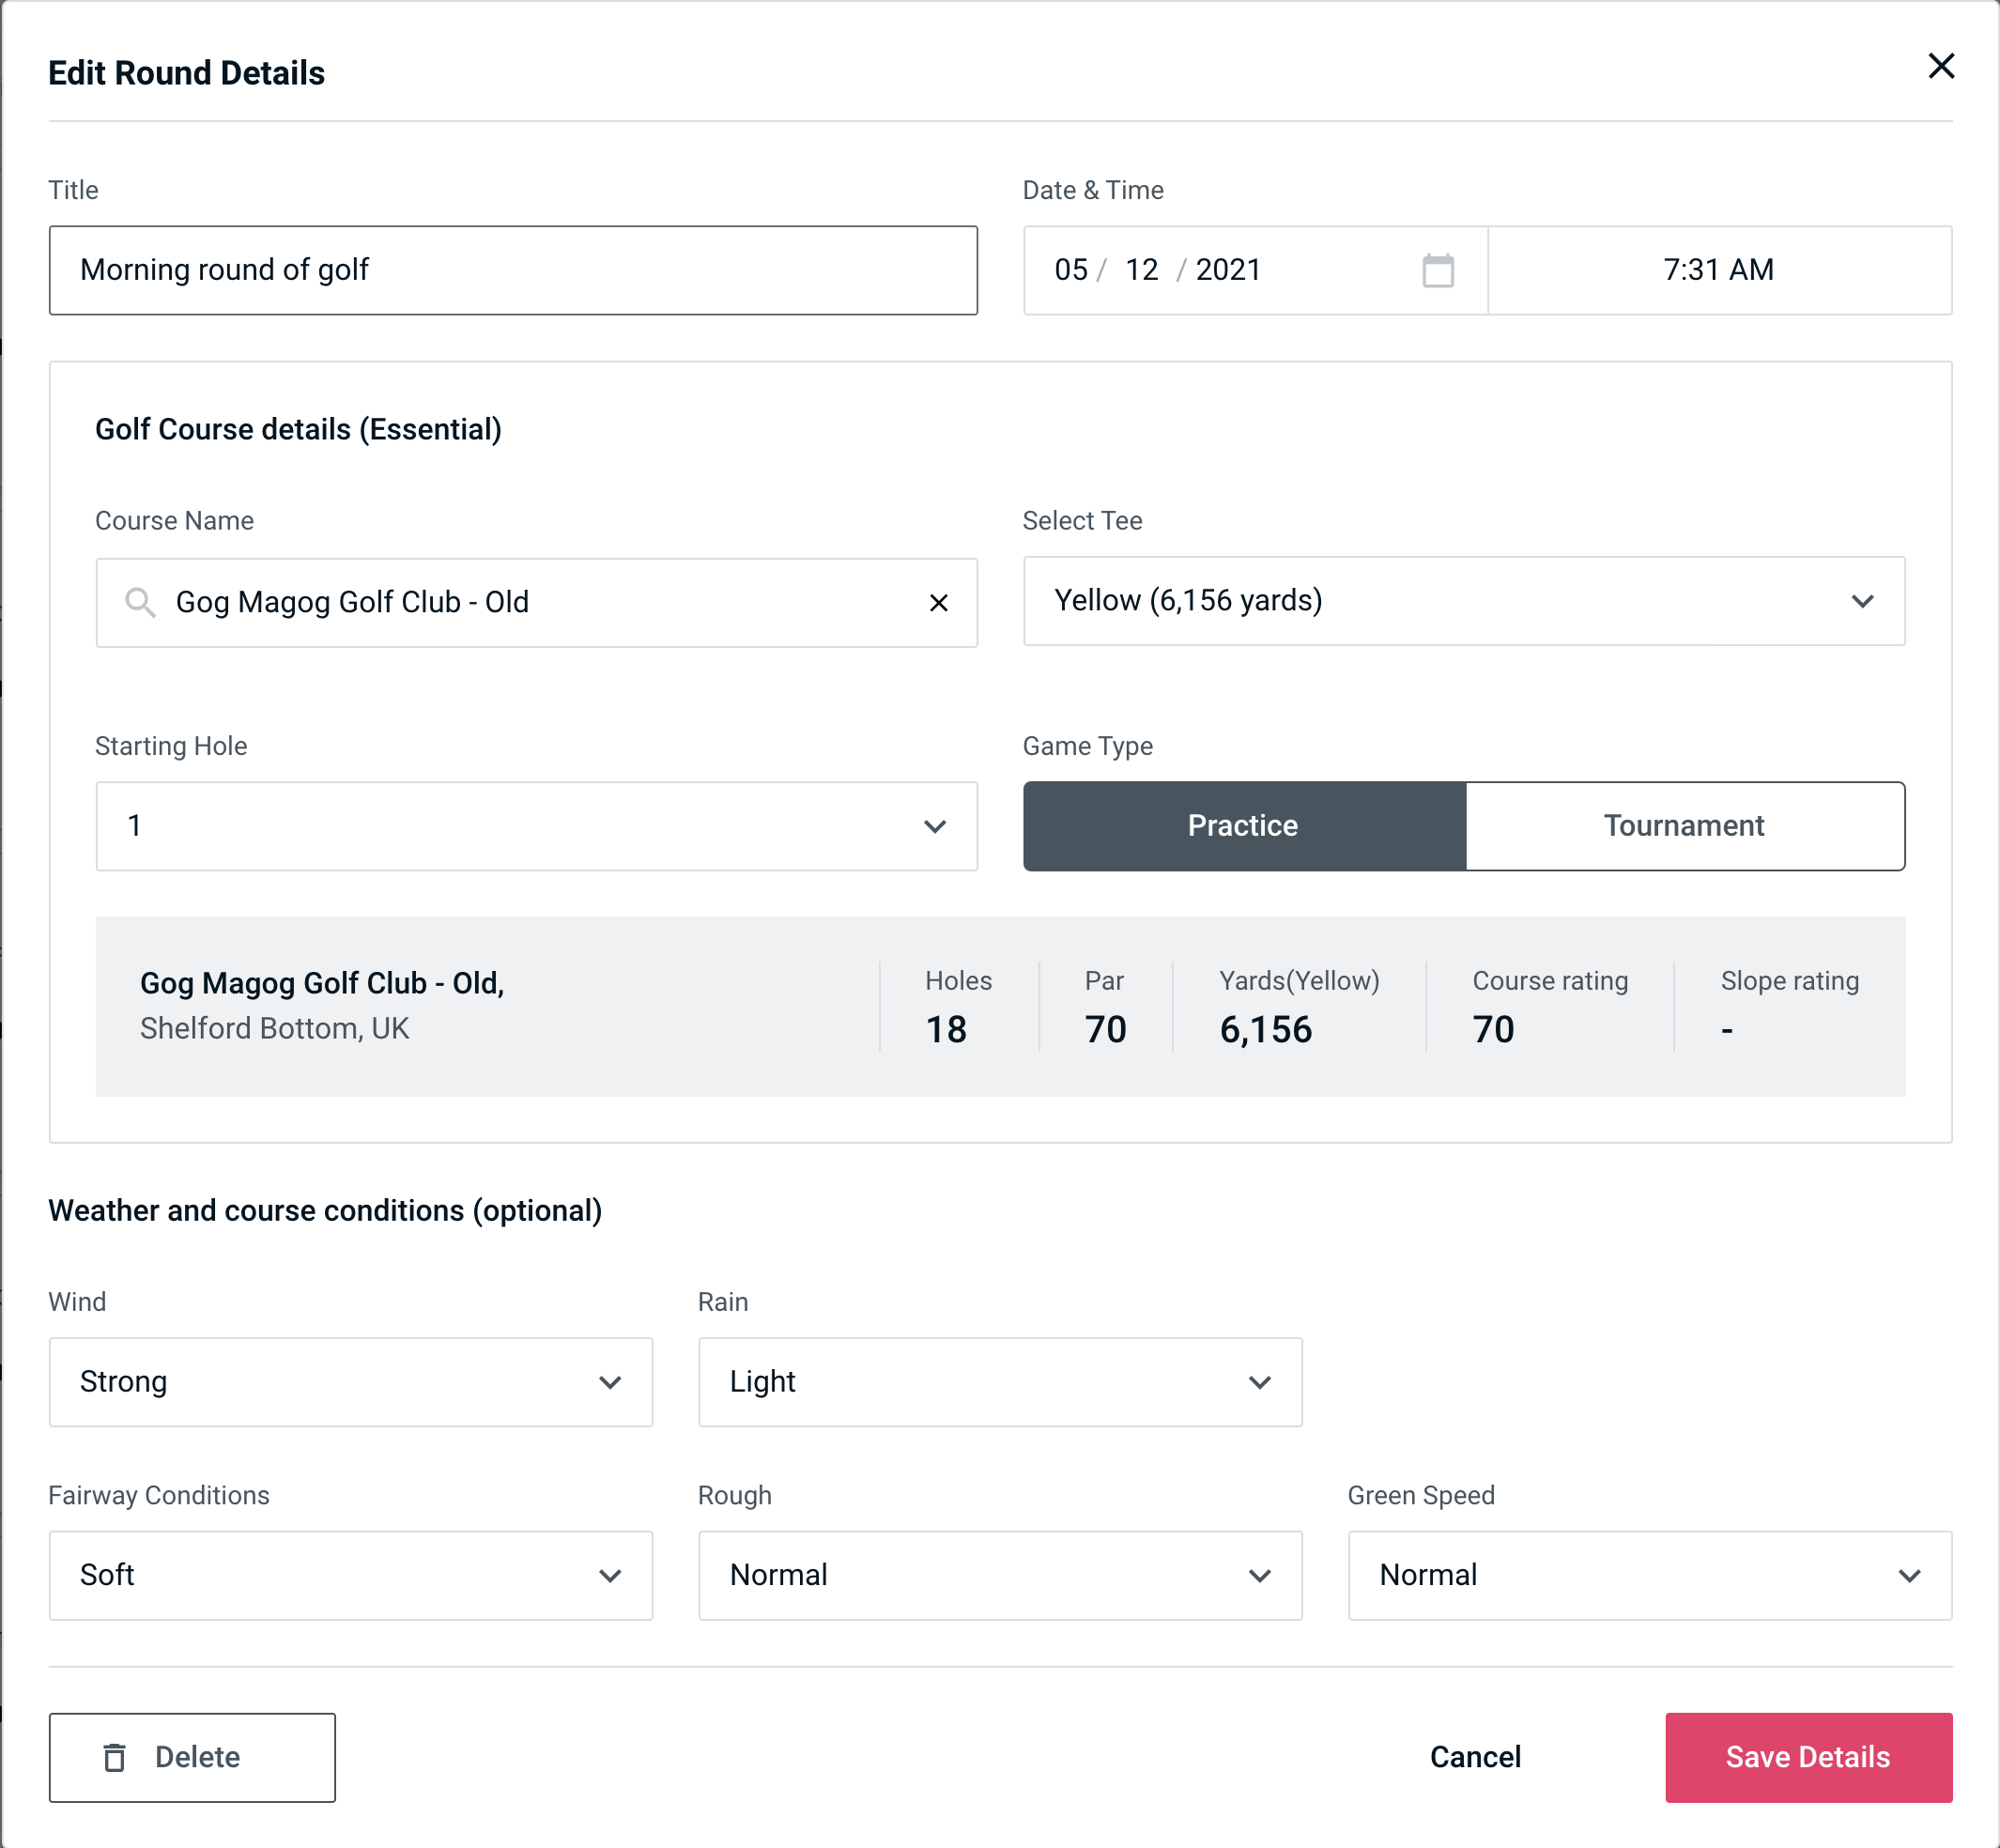Click the clear (X) icon in Course Name
Screen dimensions: 2000x1848
(939, 603)
